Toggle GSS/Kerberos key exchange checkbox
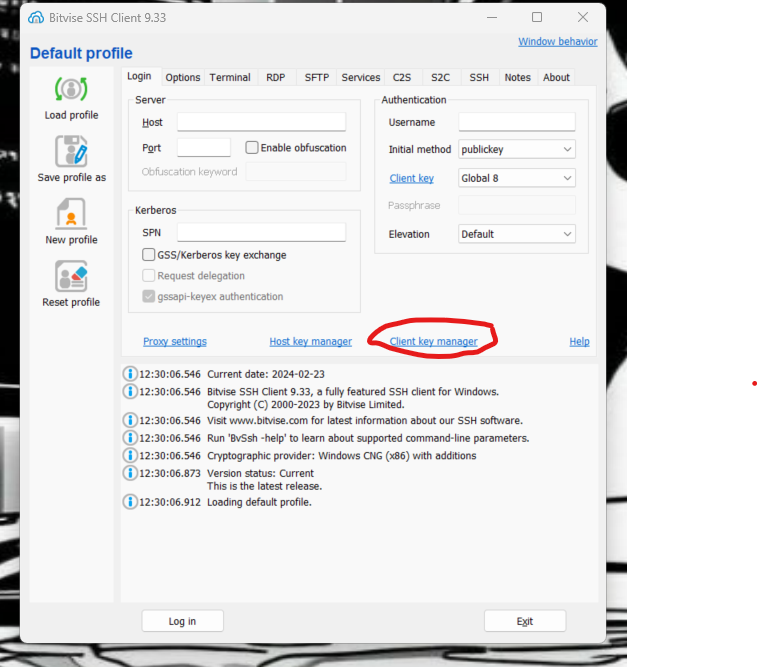 (x=149, y=255)
